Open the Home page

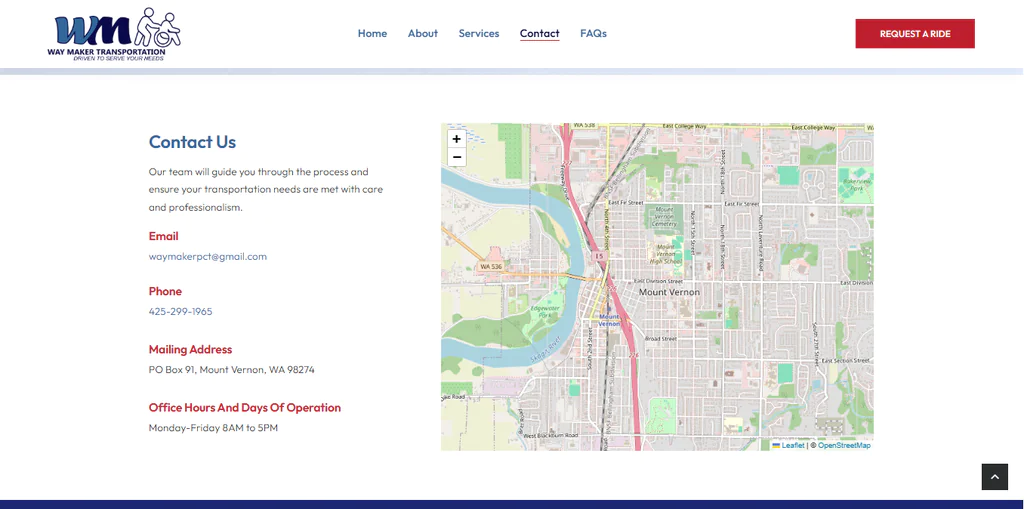(x=372, y=33)
